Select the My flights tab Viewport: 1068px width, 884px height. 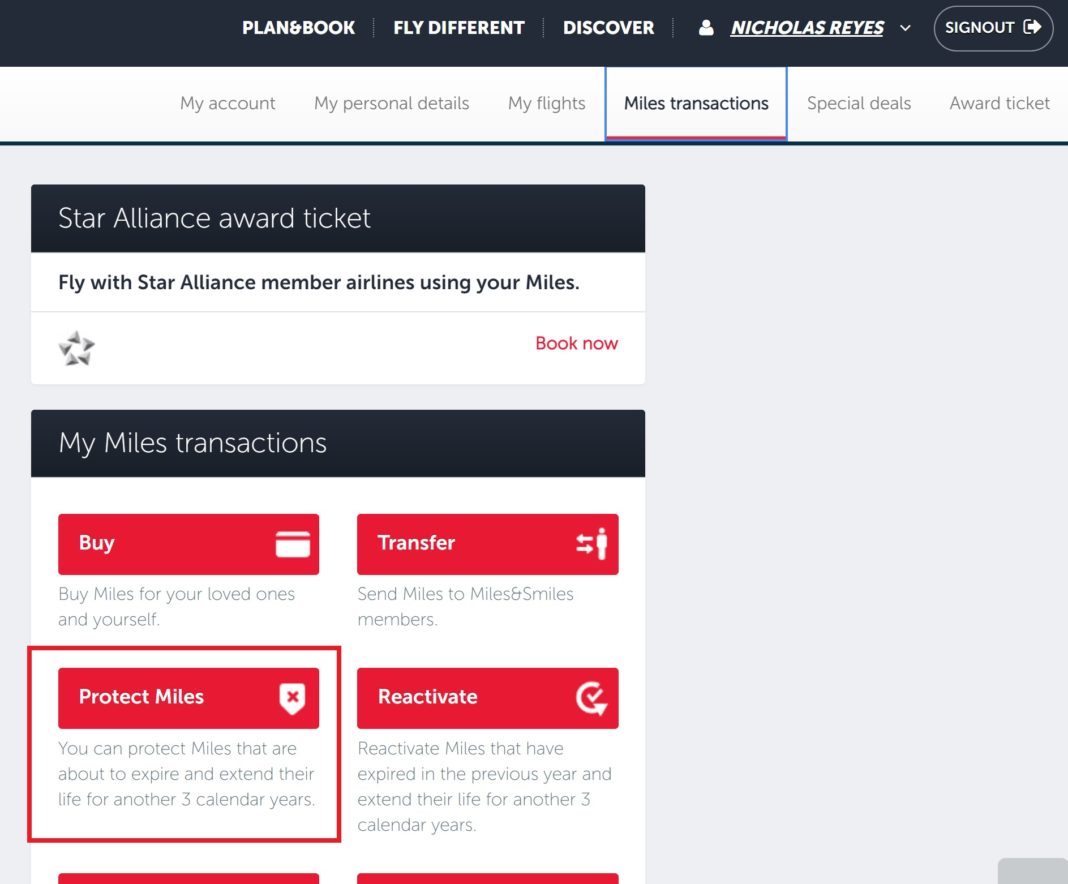[546, 103]
